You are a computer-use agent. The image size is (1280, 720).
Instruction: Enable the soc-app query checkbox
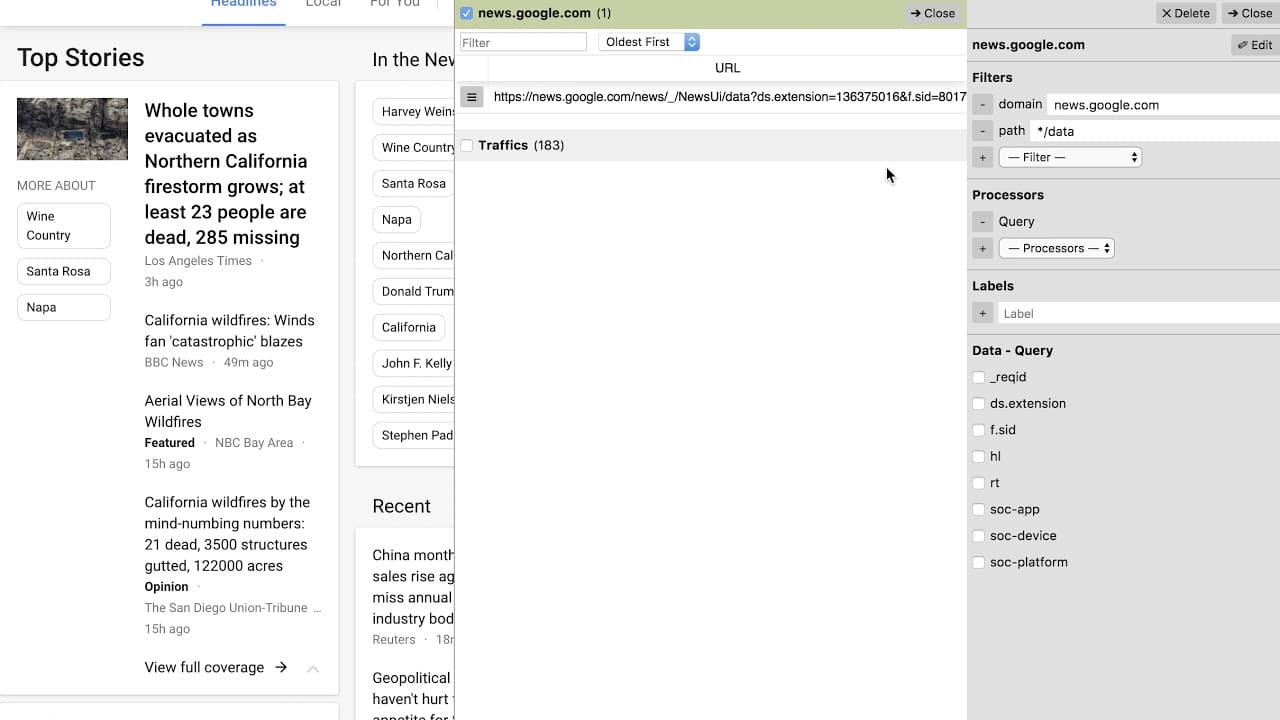979,510
